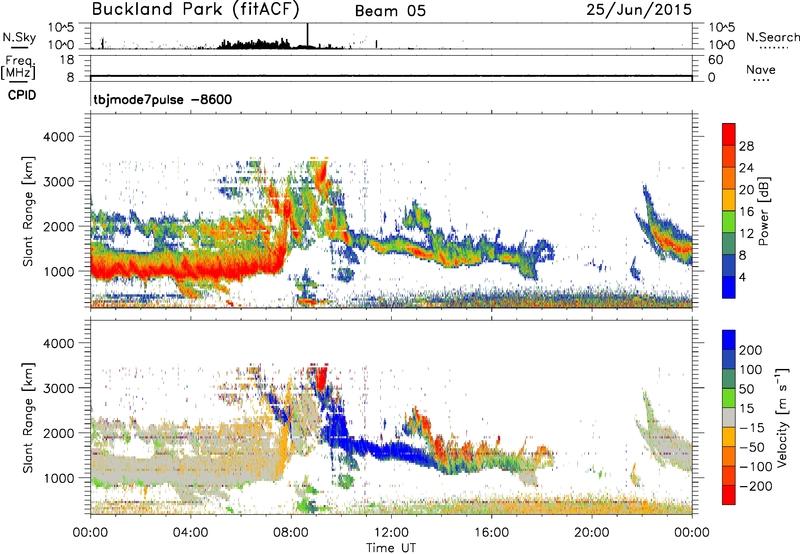Click the date "25/Jun/2015"
Image resolution: width=800 pixels, height=554 pixels.
tap(639, 9)
